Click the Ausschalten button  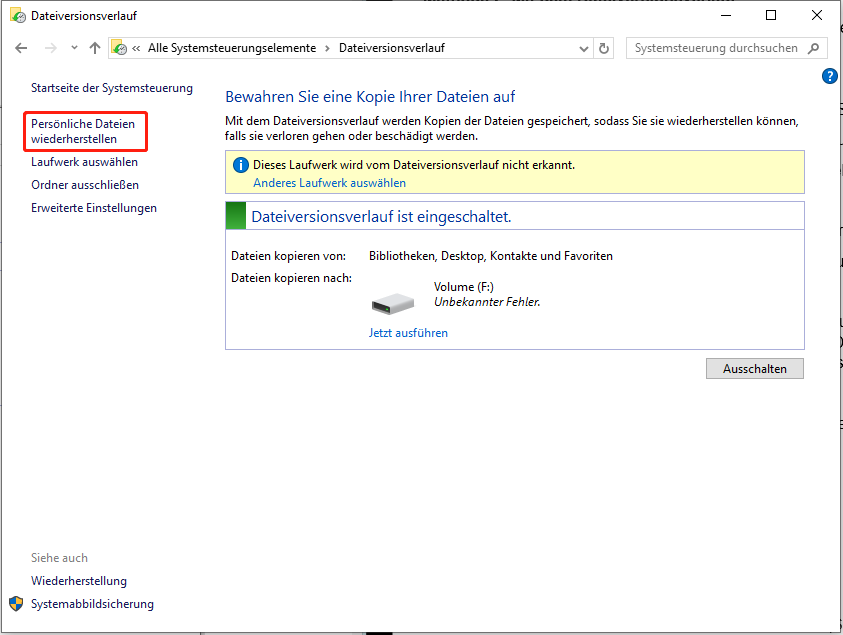(x=755, y=369)
